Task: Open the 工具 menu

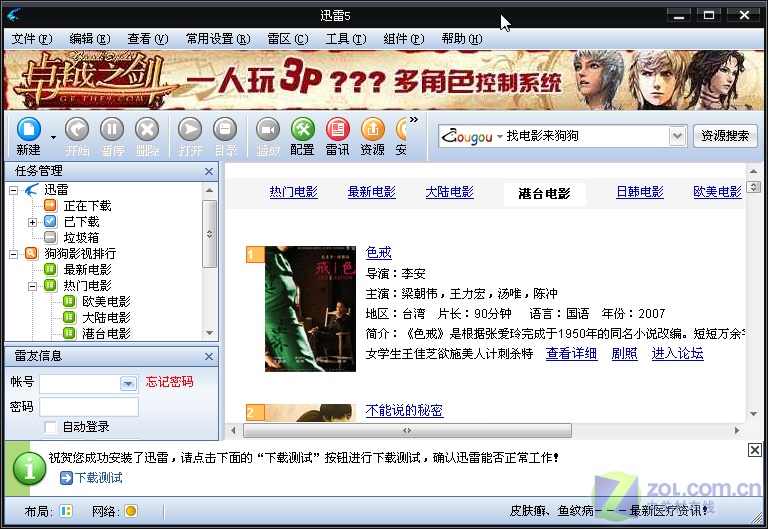Action: coord(346,39)
